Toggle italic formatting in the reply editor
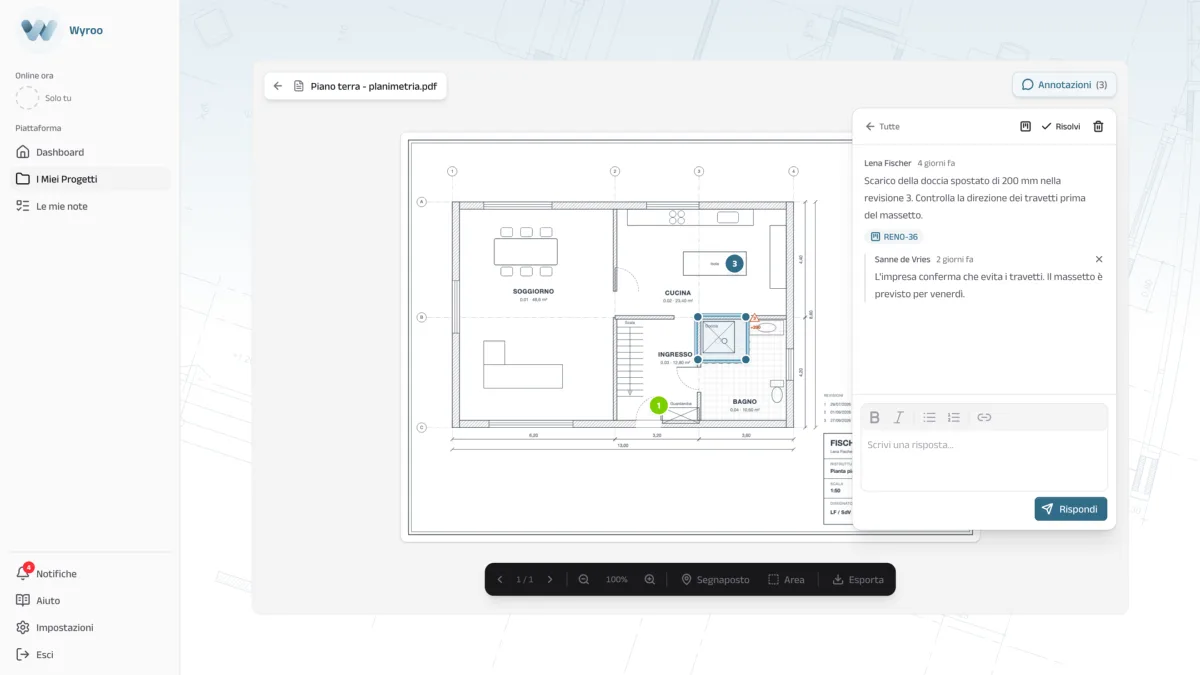Screen dimensions: 1200x675 point(898,417)
